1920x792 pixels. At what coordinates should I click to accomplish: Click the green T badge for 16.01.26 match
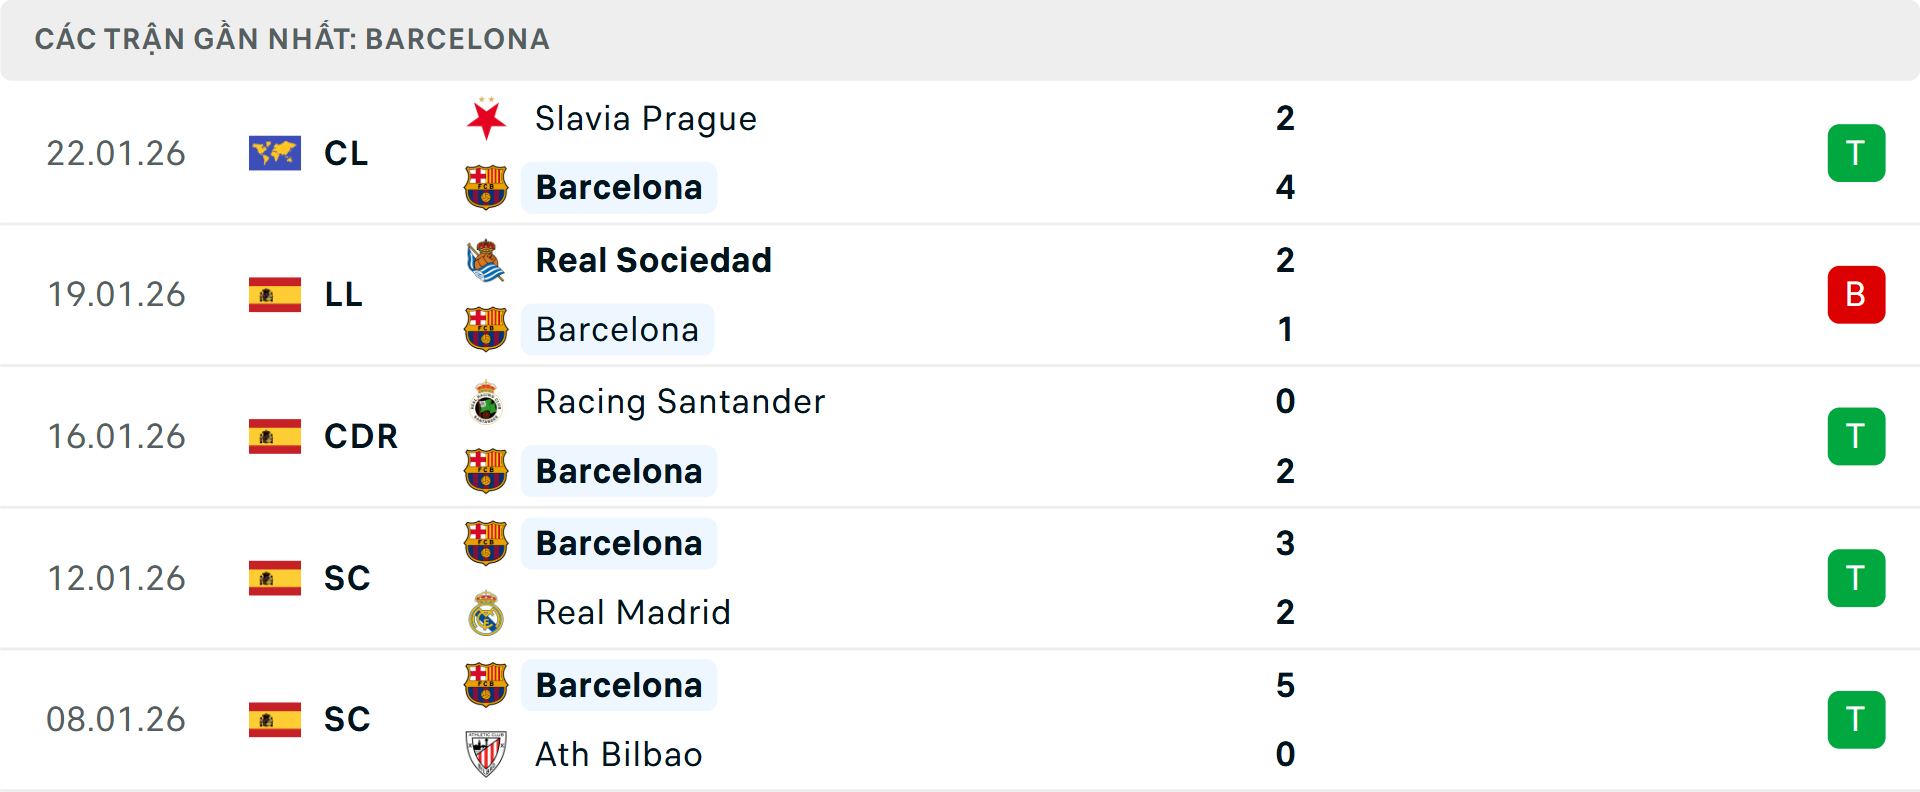[x=1857, y=436]
